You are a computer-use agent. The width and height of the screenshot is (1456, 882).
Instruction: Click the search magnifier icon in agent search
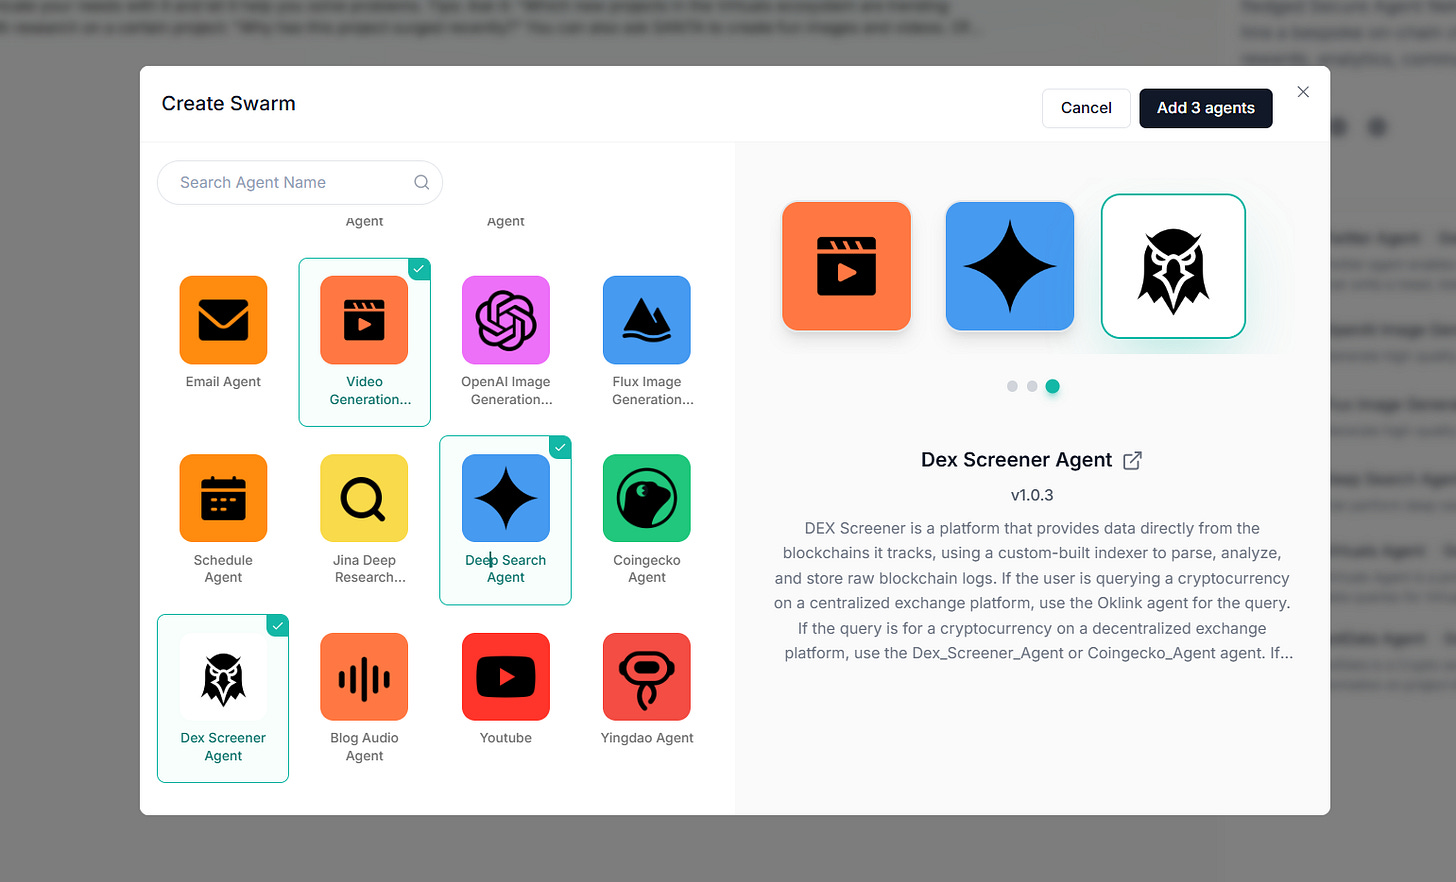coord(422,182)
